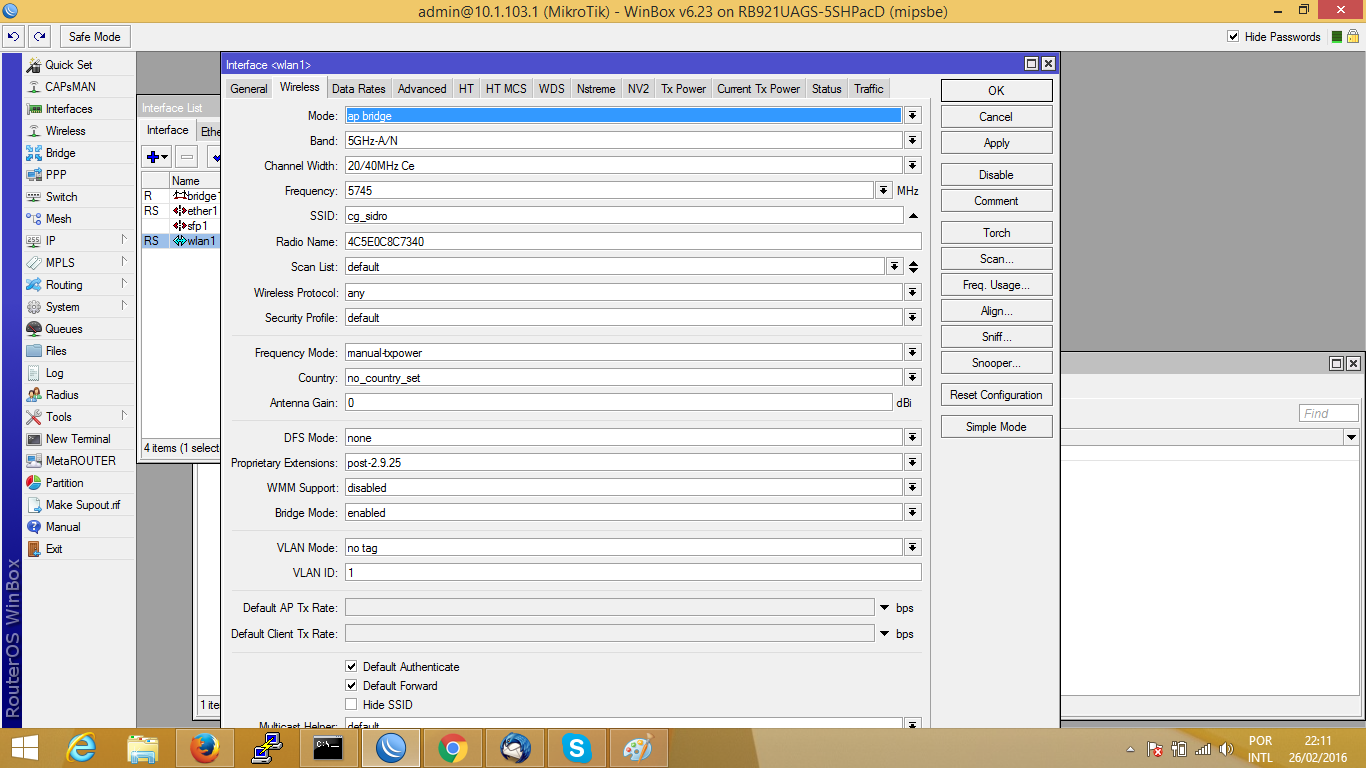Screen dimensions: 1366x768
Task: Open the Wireless Protocol dropdown
Action: coord(912,293)
